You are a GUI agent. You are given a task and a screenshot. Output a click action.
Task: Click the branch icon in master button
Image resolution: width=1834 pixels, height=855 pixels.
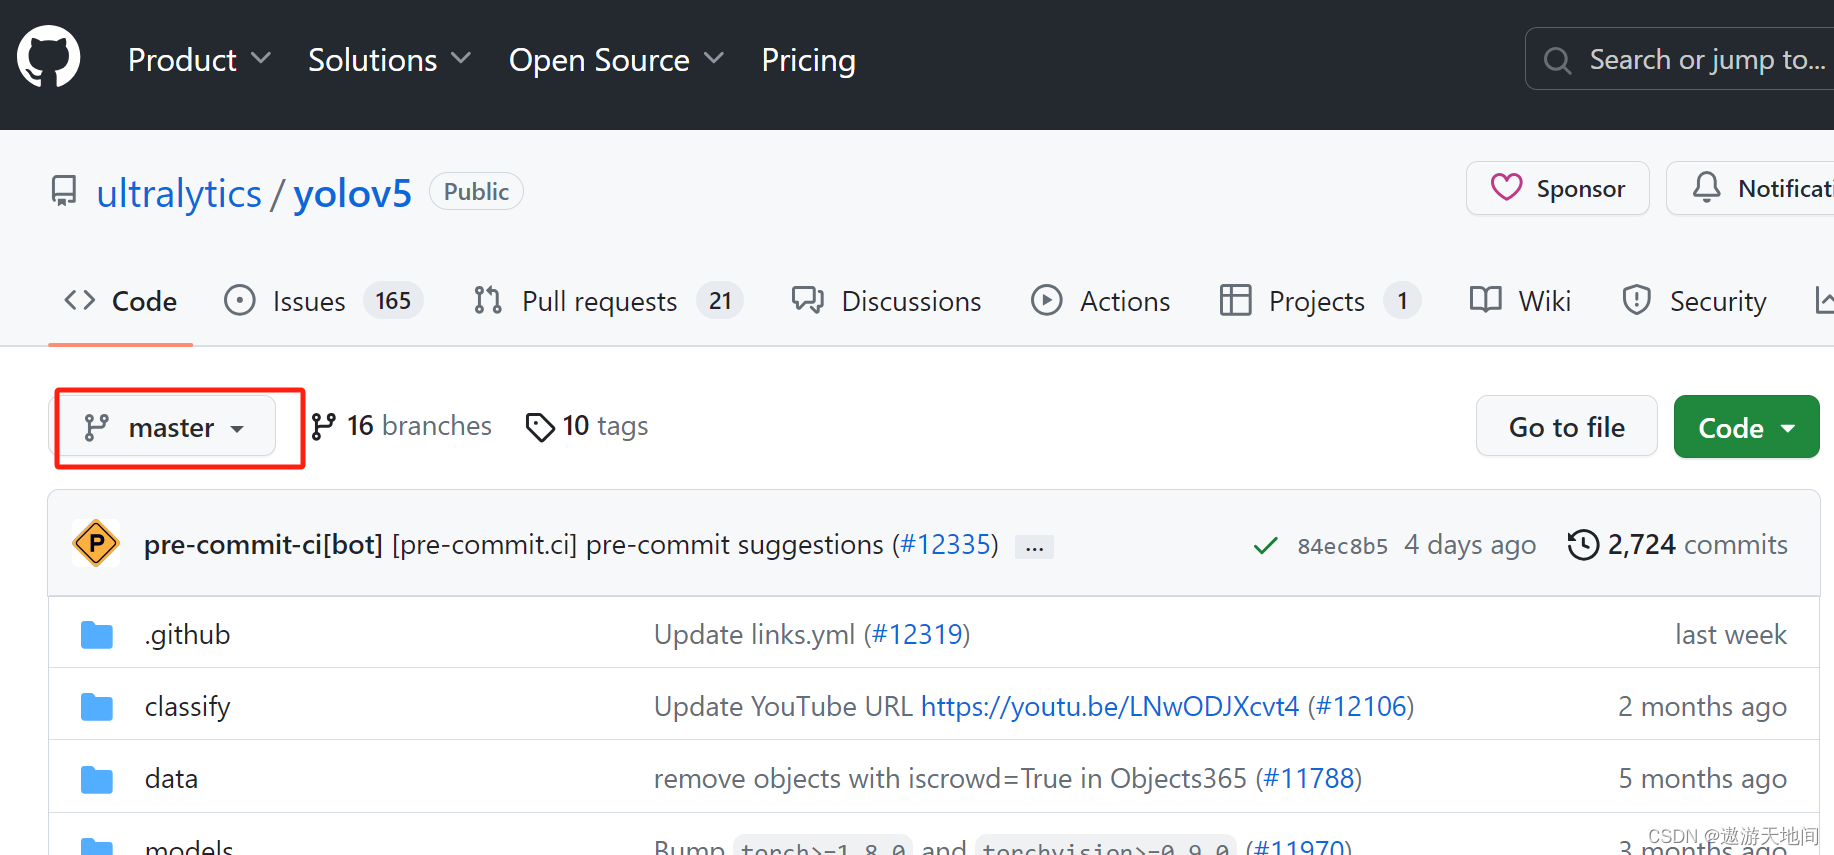pyautogui.click(x=96, y=427)
